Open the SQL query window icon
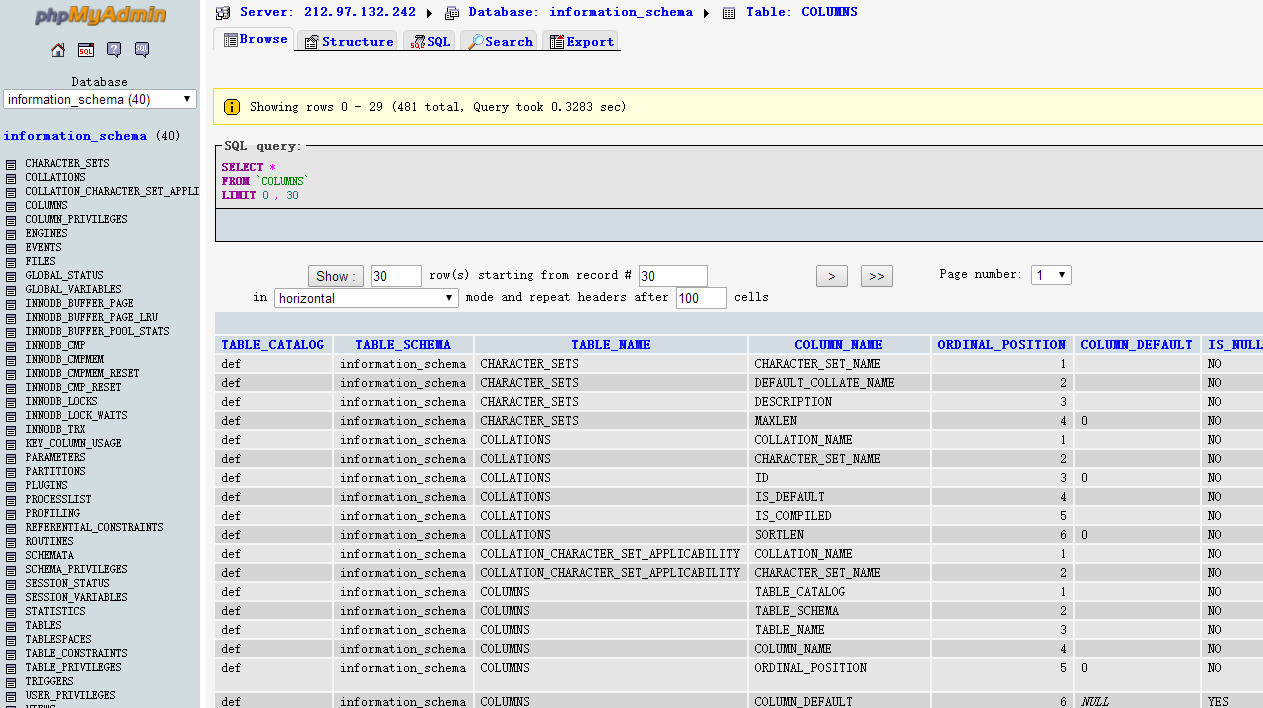This screenshot has height=708, width=1263. (x=86, y=50)
